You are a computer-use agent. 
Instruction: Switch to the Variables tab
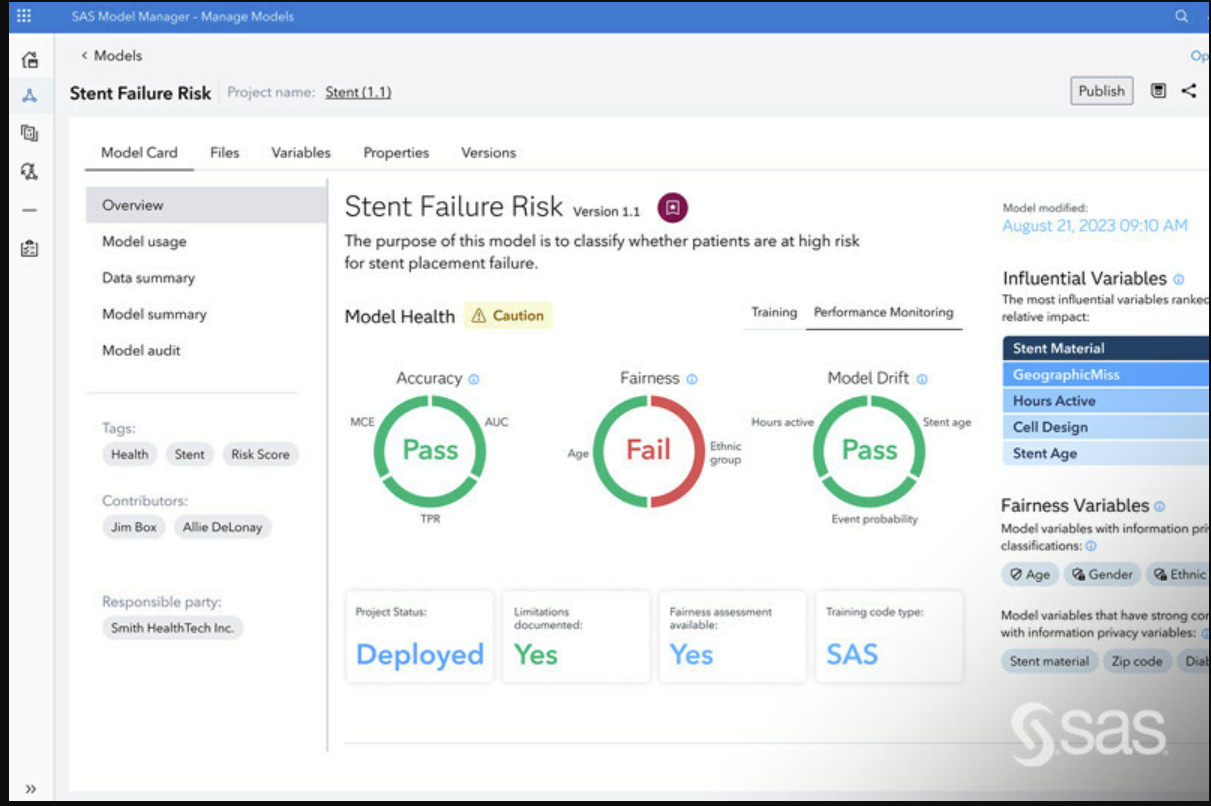pos(301,152)
